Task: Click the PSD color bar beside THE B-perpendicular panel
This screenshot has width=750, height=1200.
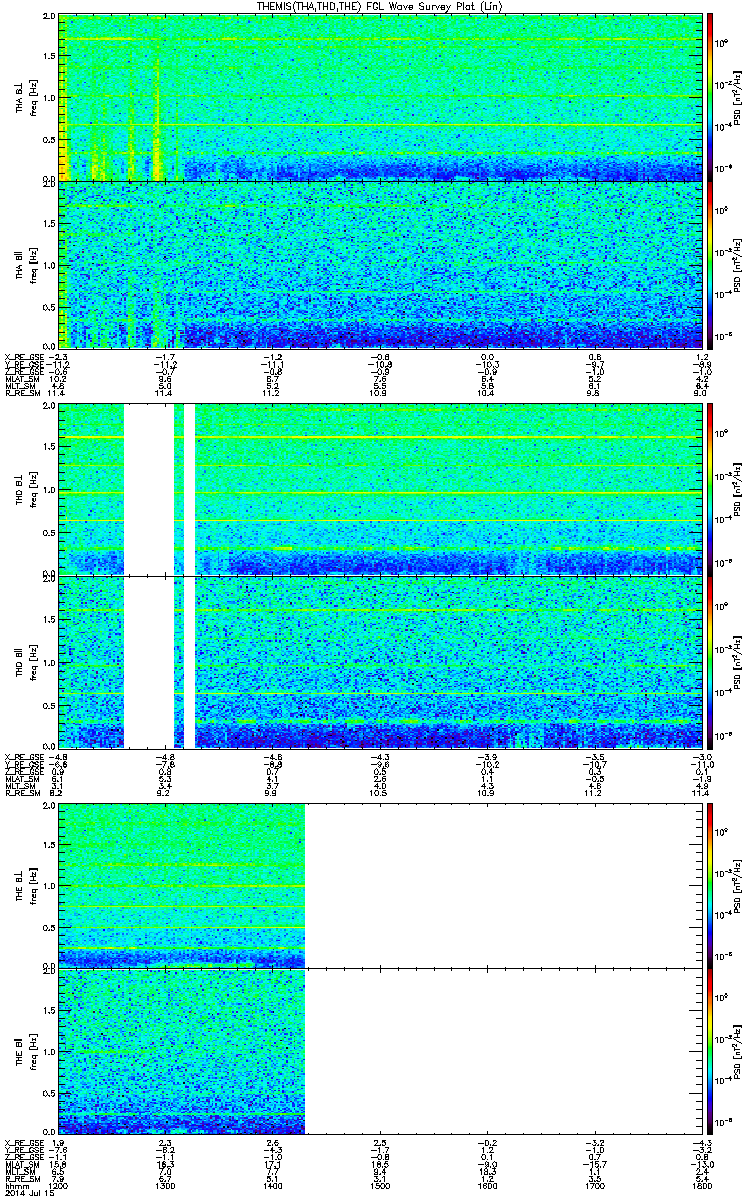Action: 711,884
